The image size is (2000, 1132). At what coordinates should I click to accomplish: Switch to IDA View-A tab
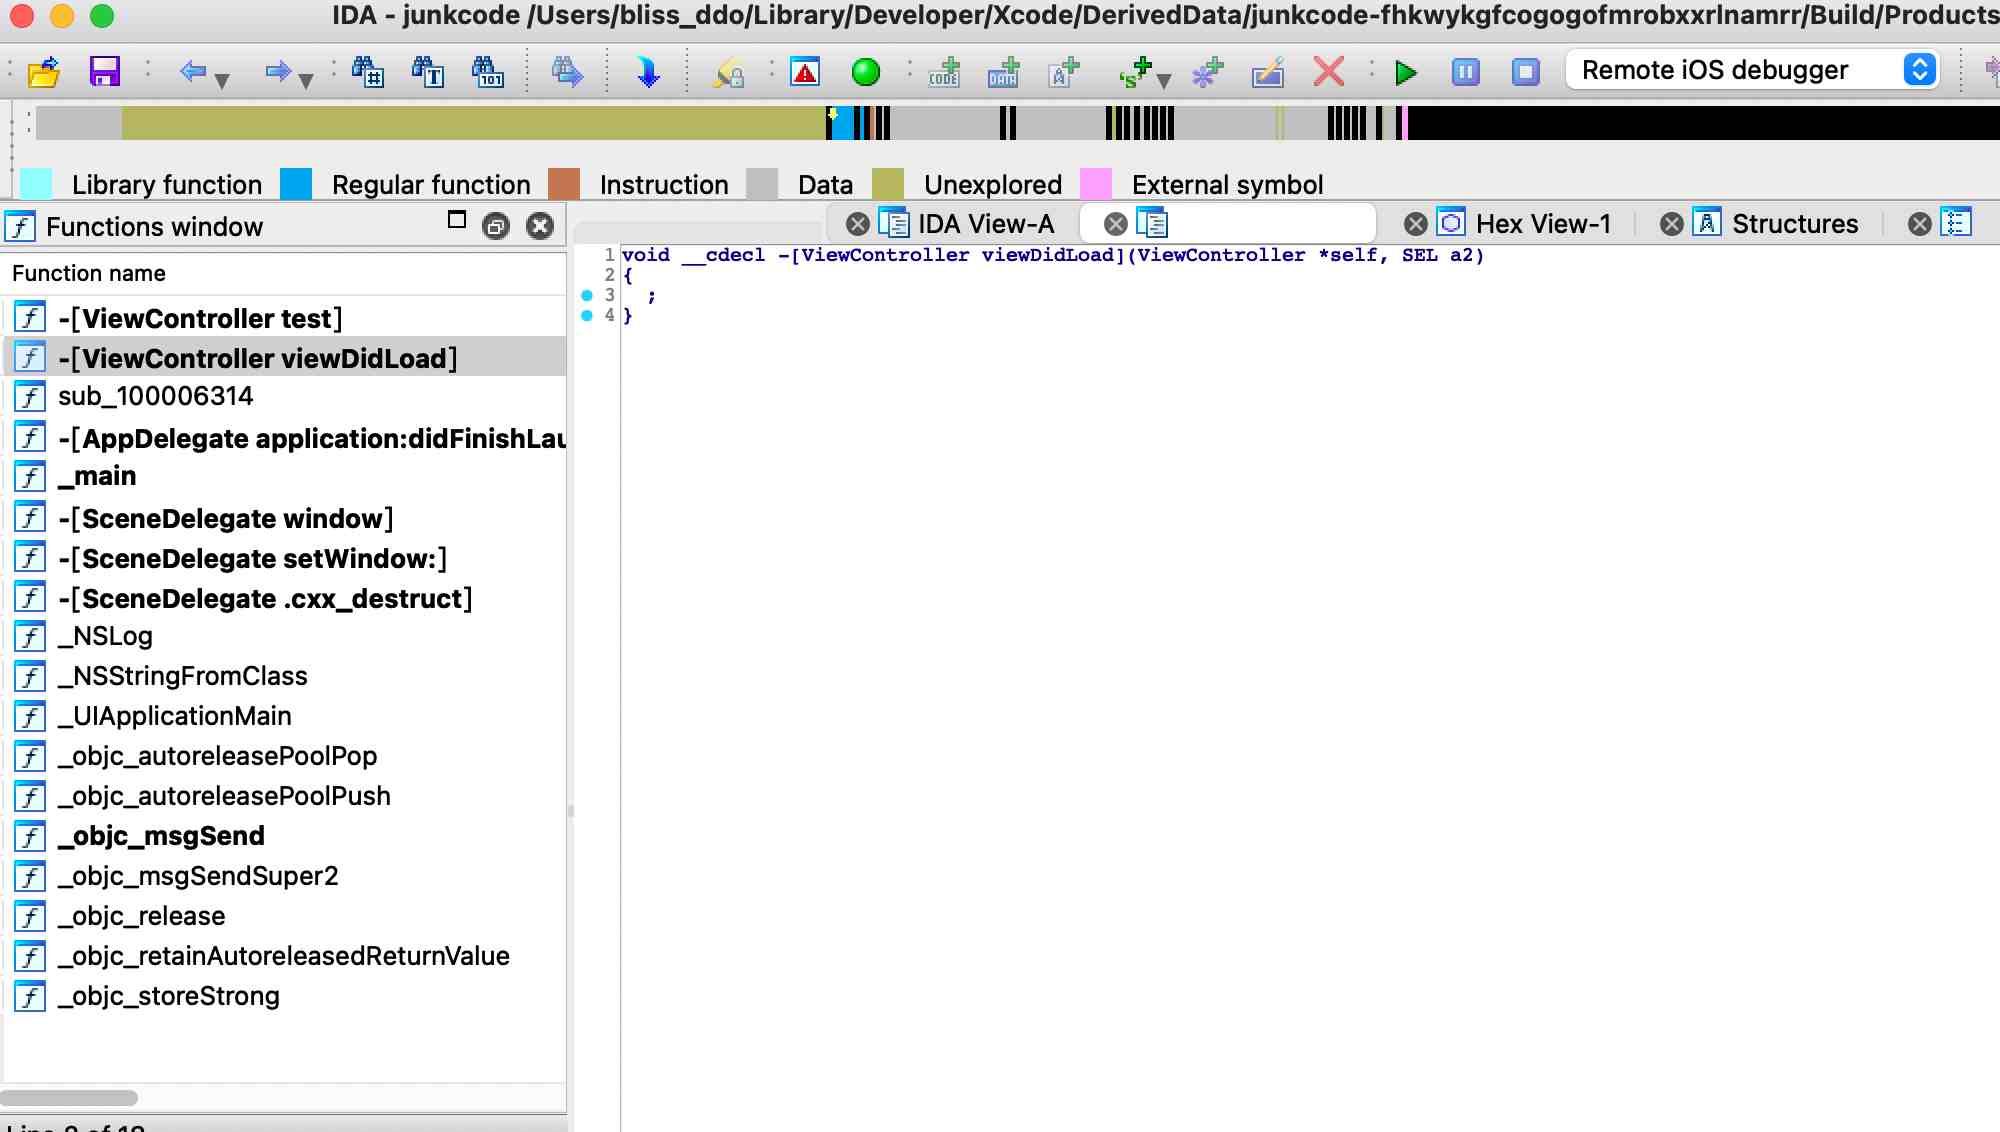(985, 224)
